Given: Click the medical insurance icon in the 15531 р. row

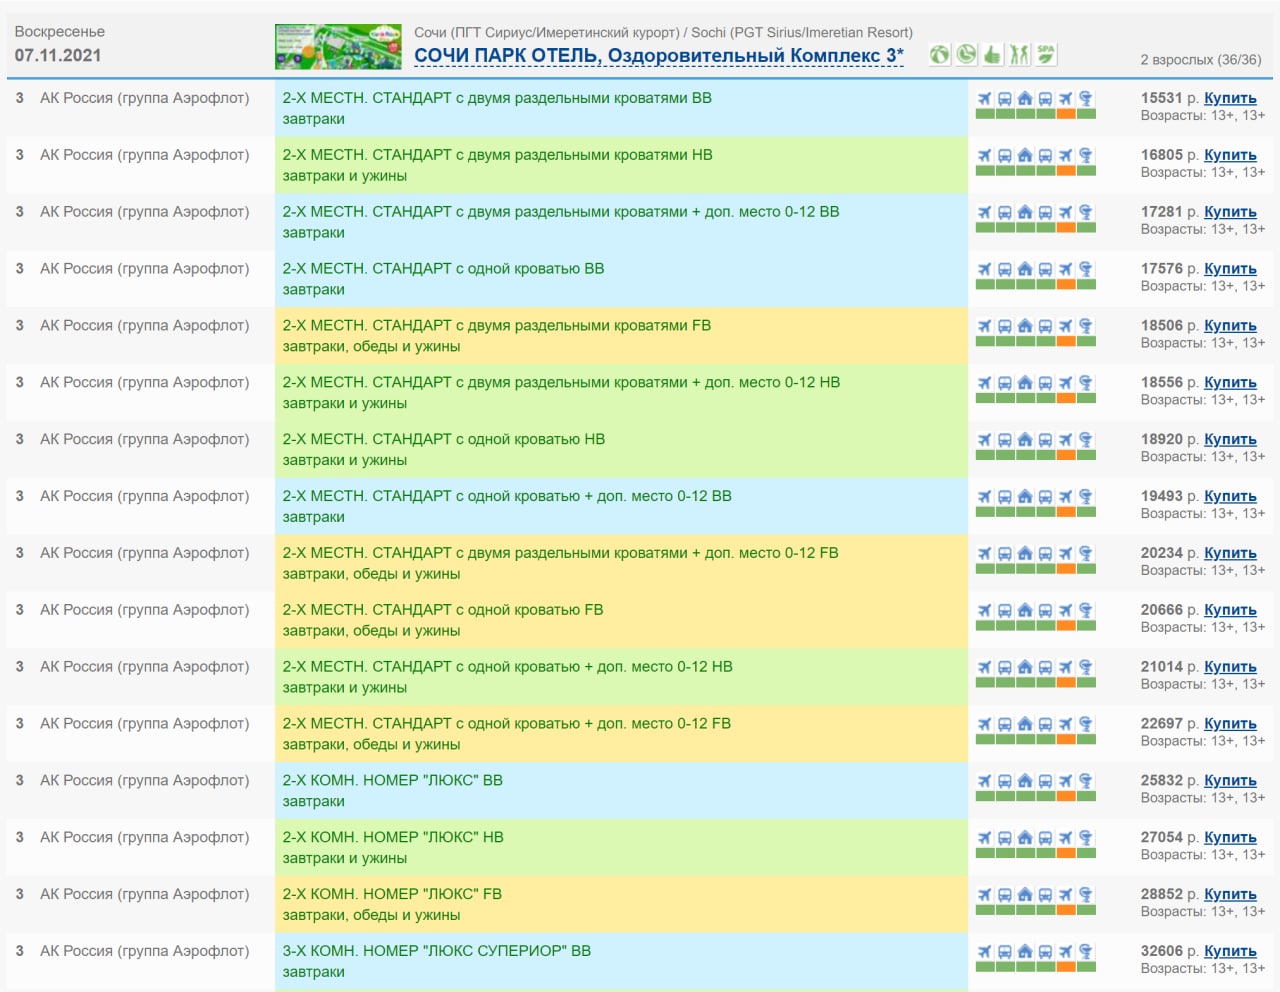Looking at the screenshot, I should (x=1086, y=99).
